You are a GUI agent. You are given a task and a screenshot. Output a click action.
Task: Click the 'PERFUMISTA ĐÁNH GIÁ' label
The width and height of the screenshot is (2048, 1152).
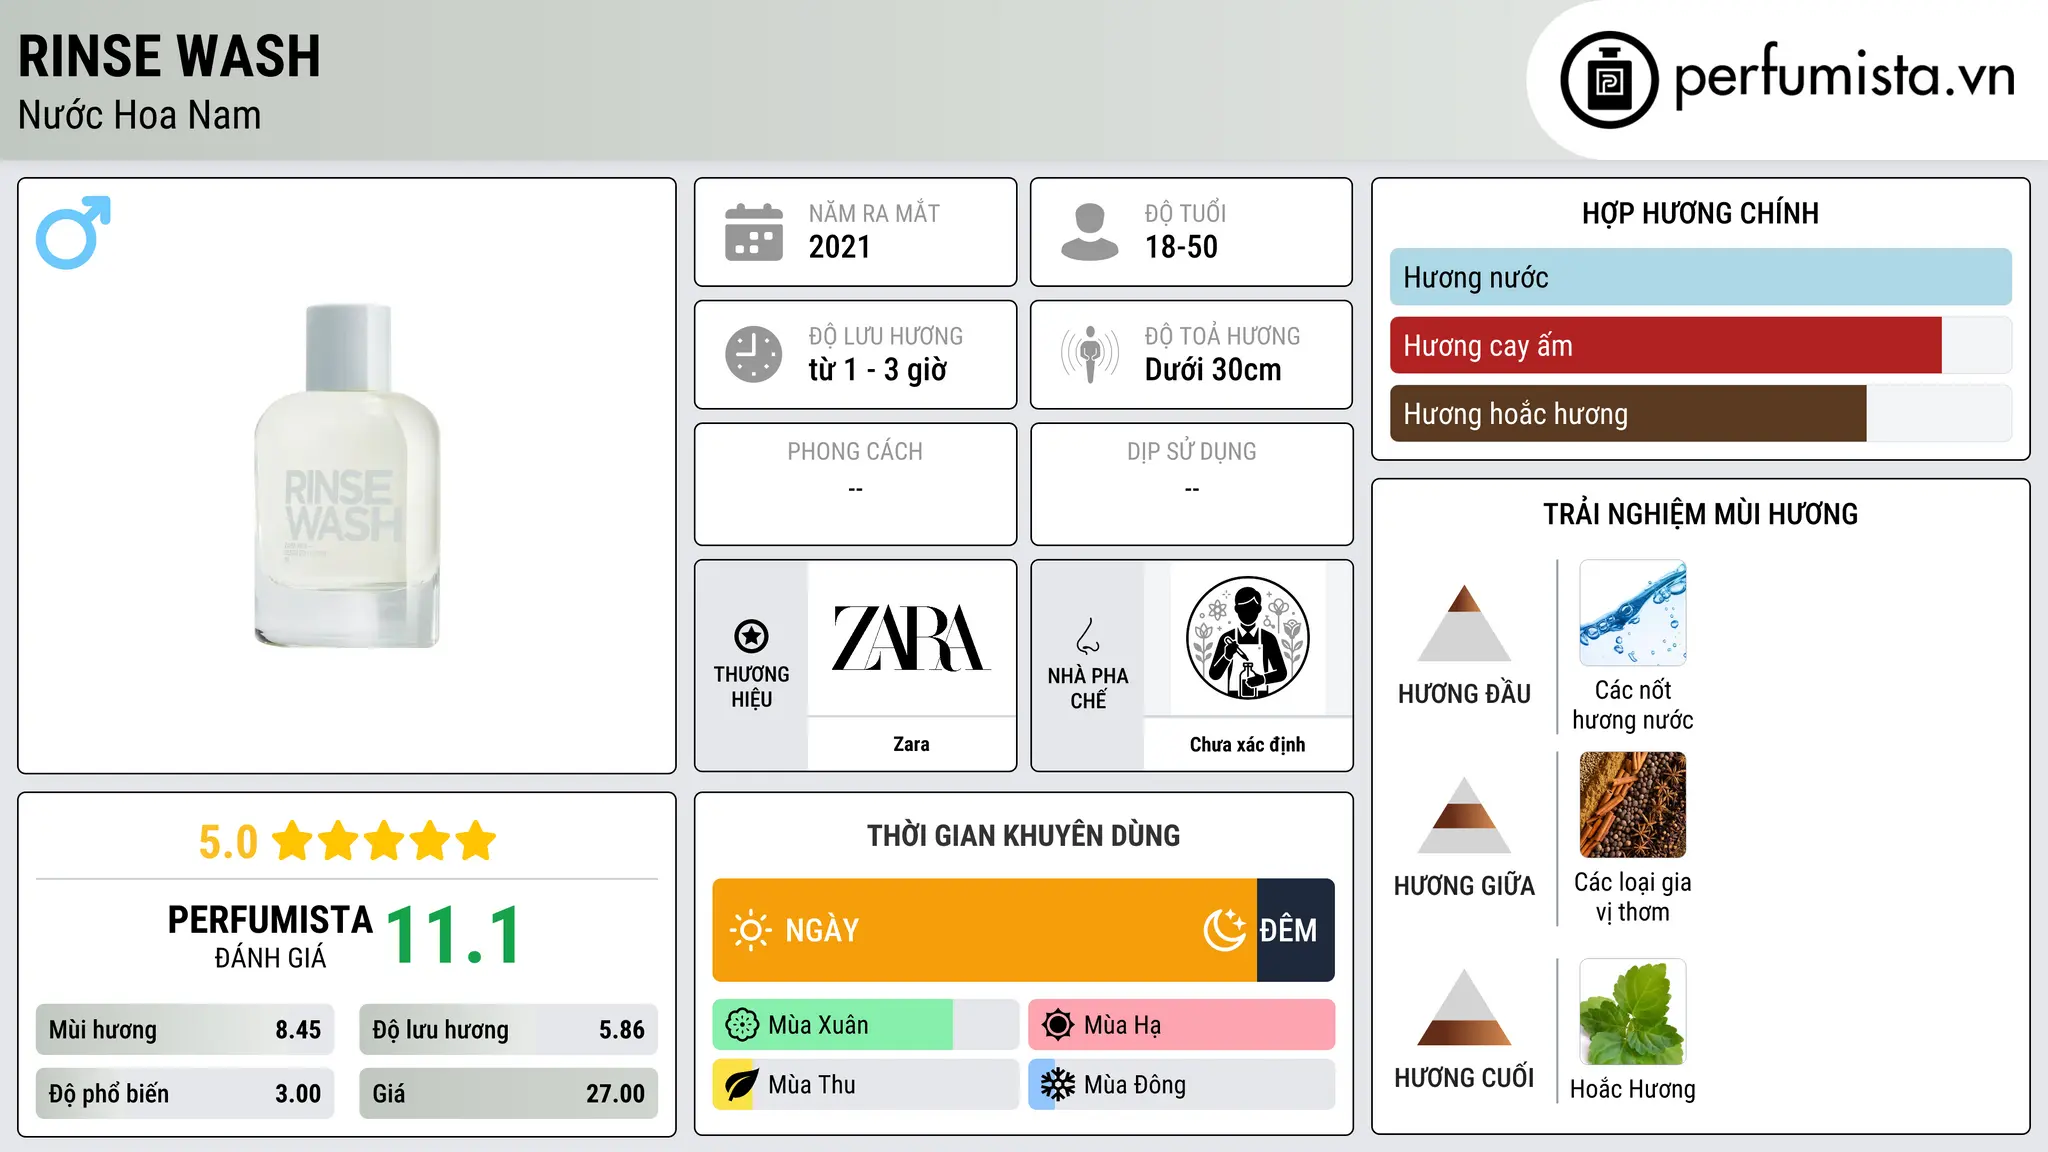270,936
